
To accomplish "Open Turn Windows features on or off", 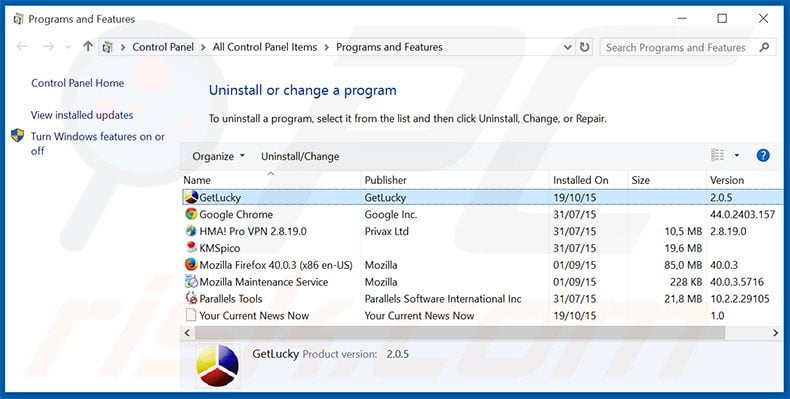I will click(x=98, y=144).
